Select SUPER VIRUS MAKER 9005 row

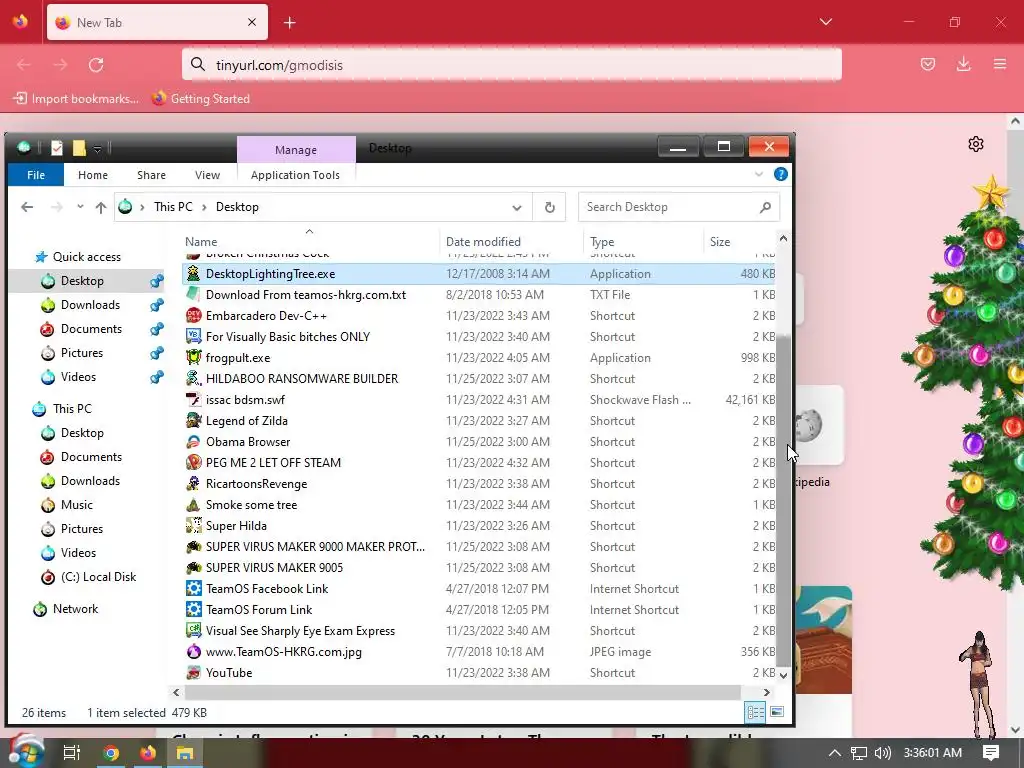pyautogui.click(x=480, y=568)
